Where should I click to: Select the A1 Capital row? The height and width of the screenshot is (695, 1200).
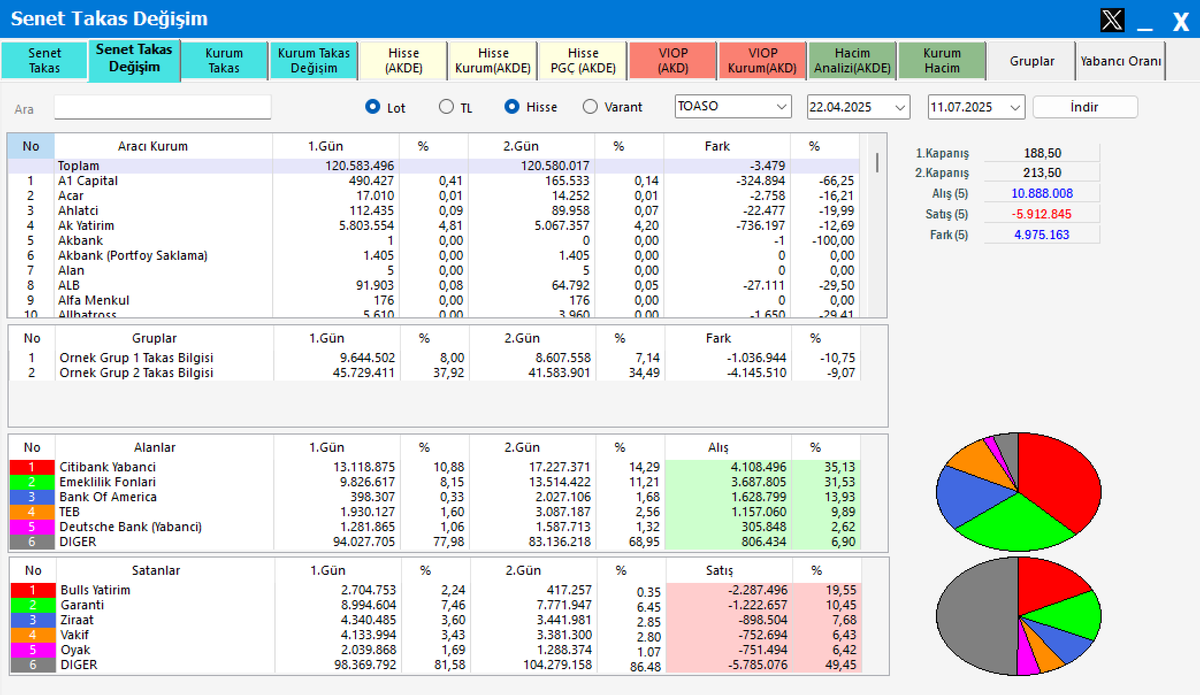(433, 181)
